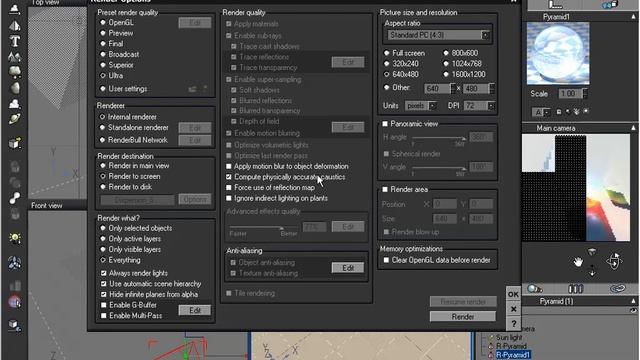Open the second tab at top of right panel

tap(609, 5)
